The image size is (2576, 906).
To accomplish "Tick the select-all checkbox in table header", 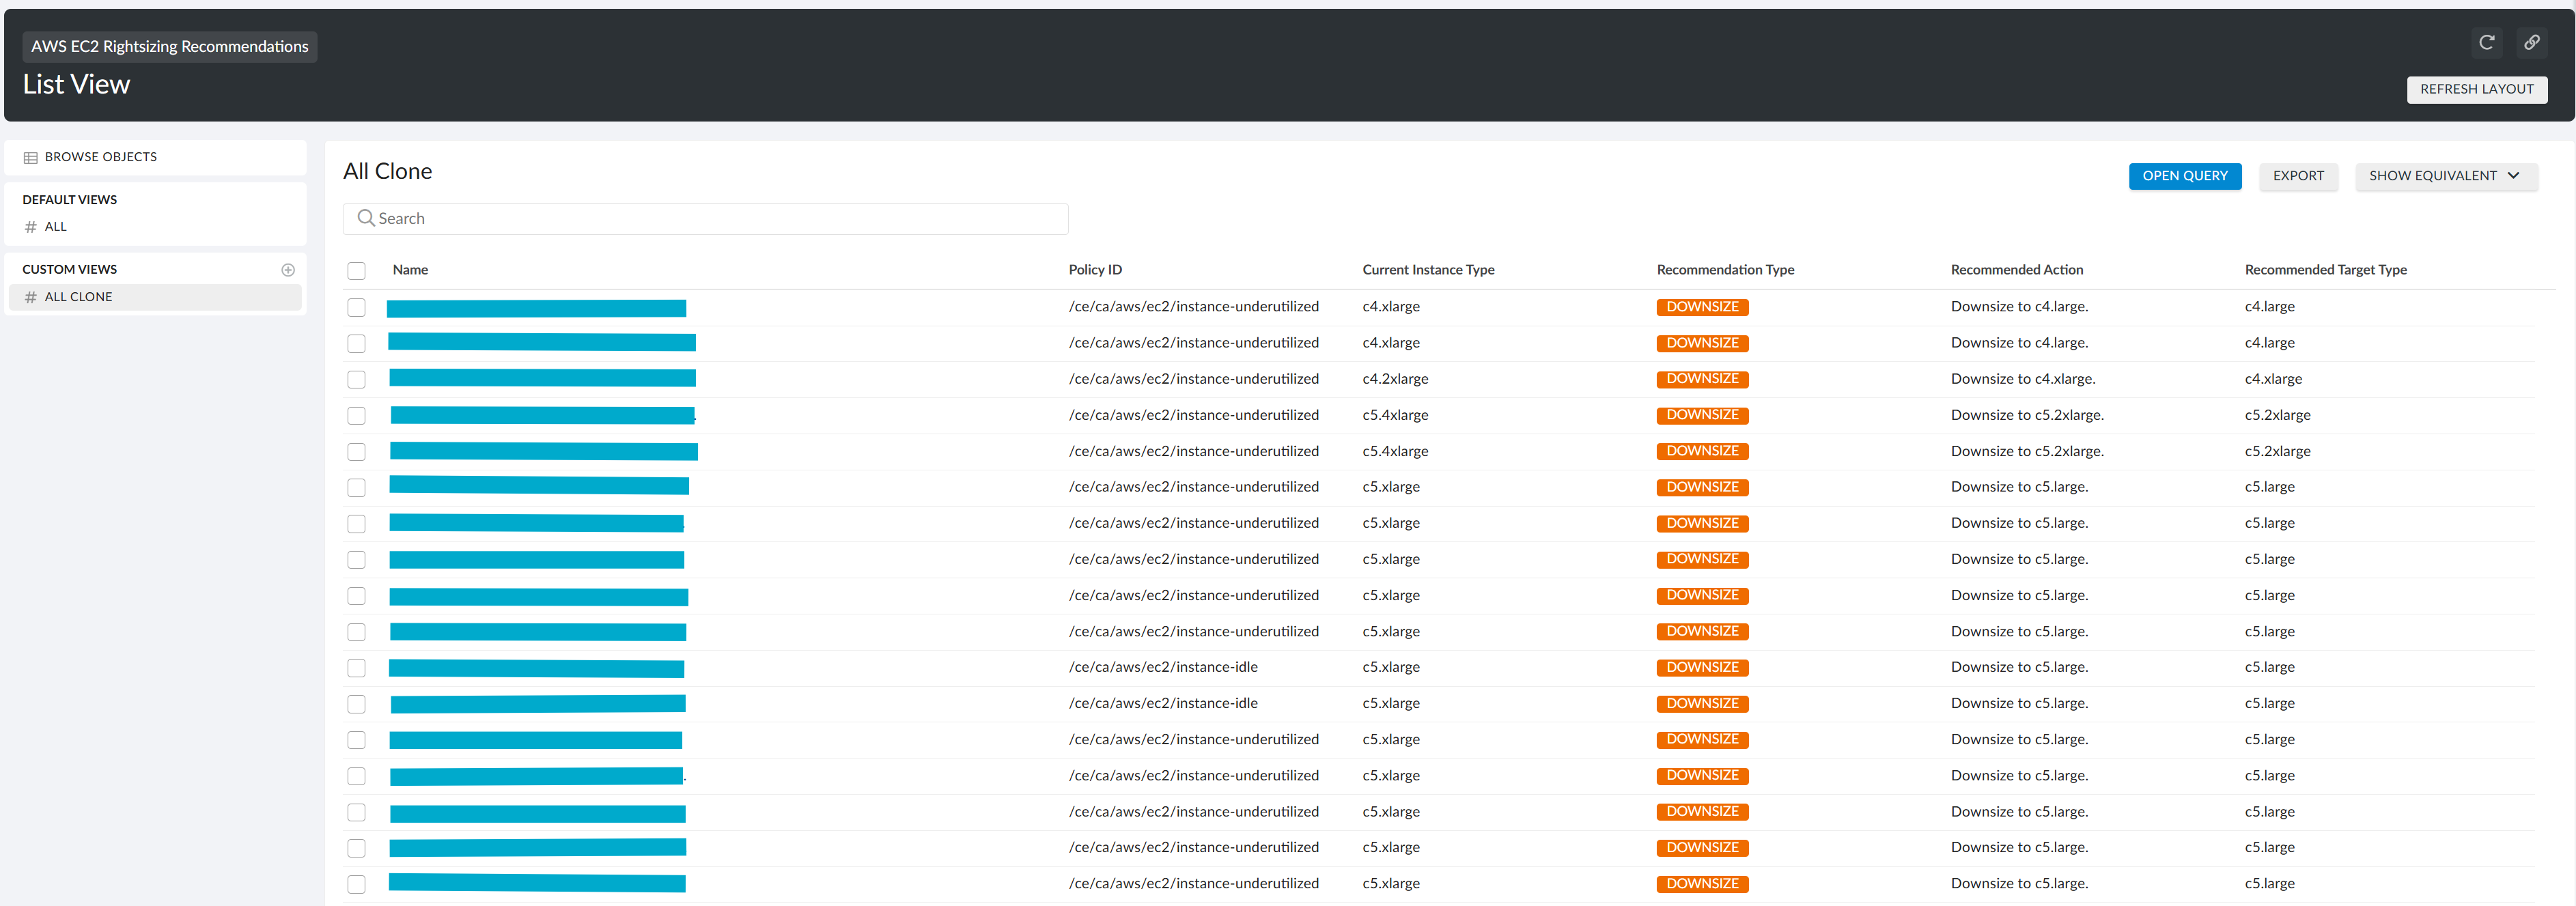I will 356,271.
